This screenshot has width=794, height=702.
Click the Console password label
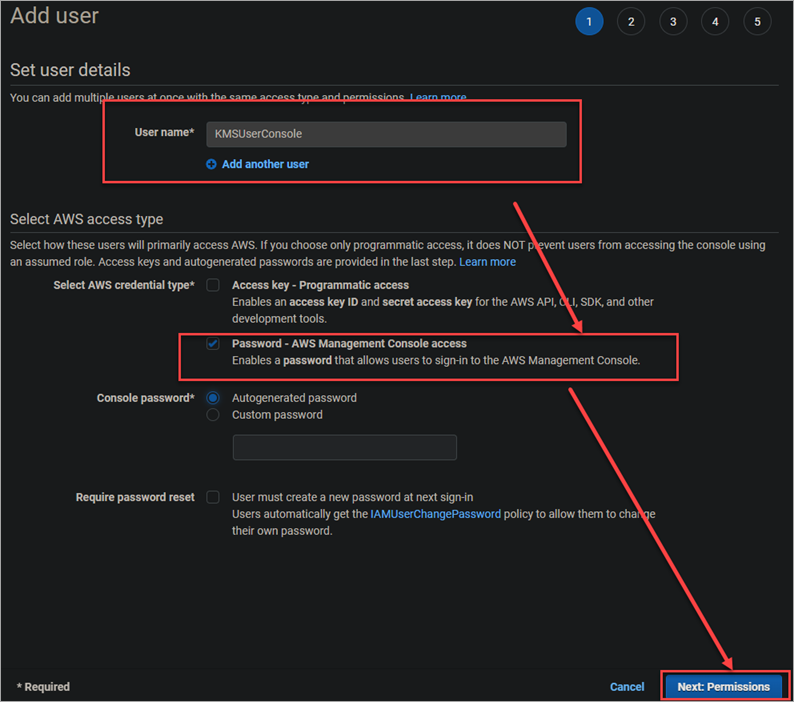point(146,398)
